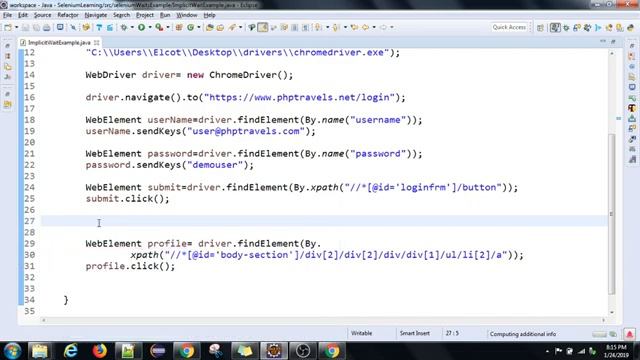Open the Run menu
The height and width of the screenshot is (360, 640).
point(165,15)
